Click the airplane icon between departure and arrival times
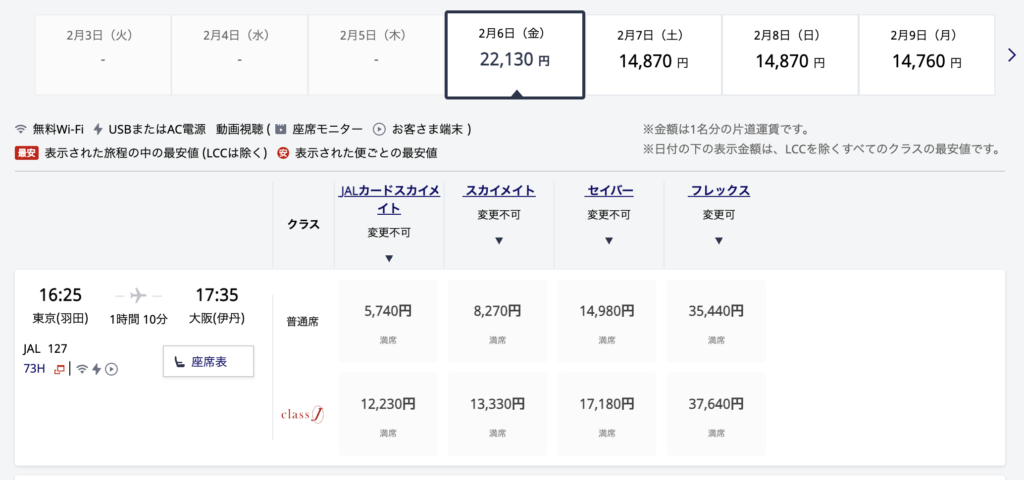The height and width of the screenshot is (480, 1024). point(137,296)
